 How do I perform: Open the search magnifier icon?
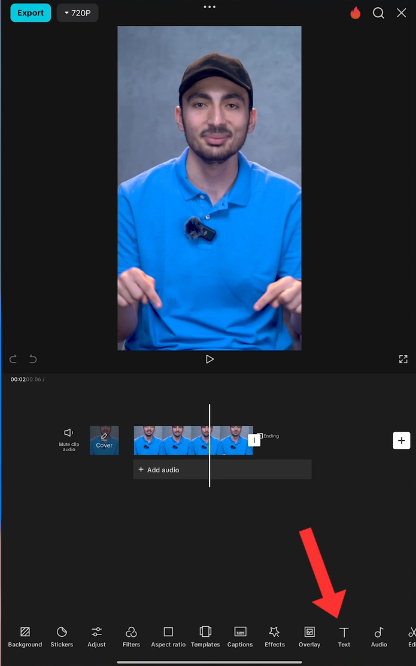click(378, 13)
